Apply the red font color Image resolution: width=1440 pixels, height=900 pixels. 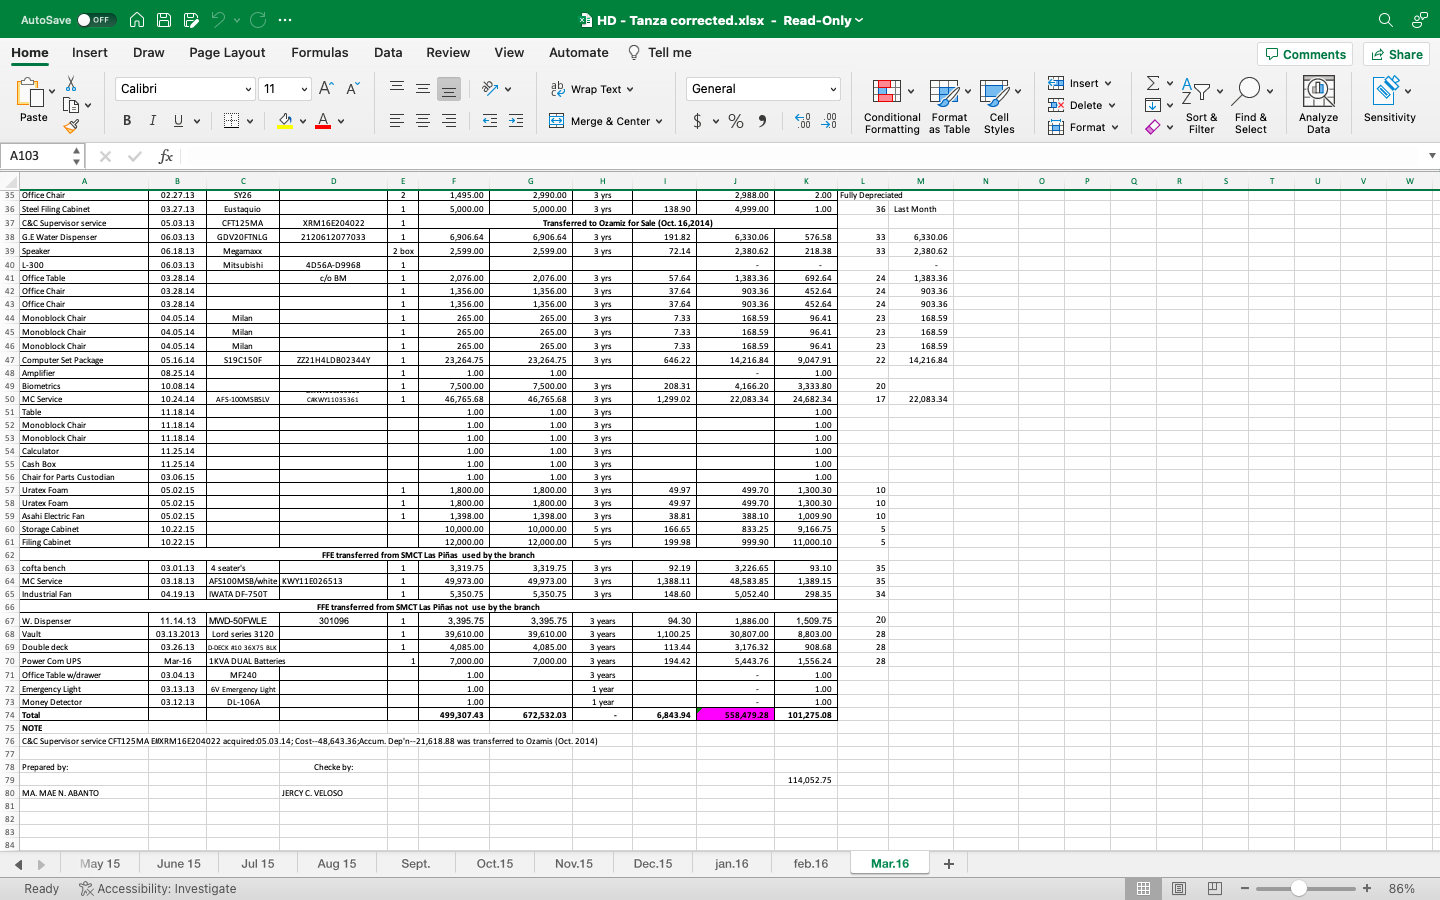tap(323, 121)
